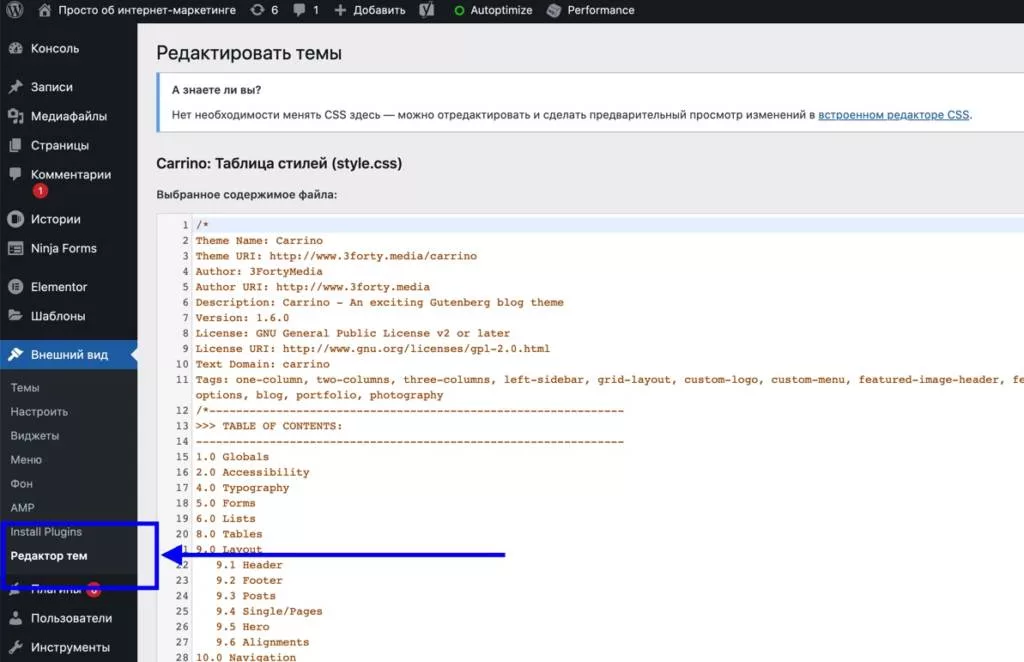Click the Author: 3FortyMedia code line
Viewport: 1024px width, 662px height.
point(259,272)
